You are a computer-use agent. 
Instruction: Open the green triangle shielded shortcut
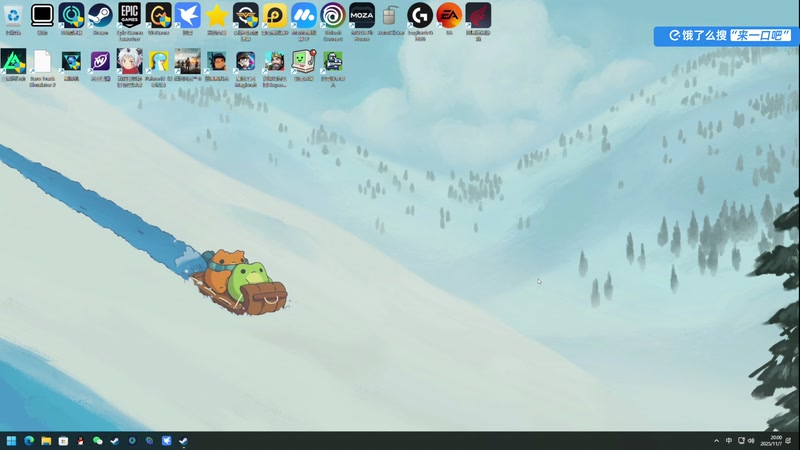click(x=13, y=62)
